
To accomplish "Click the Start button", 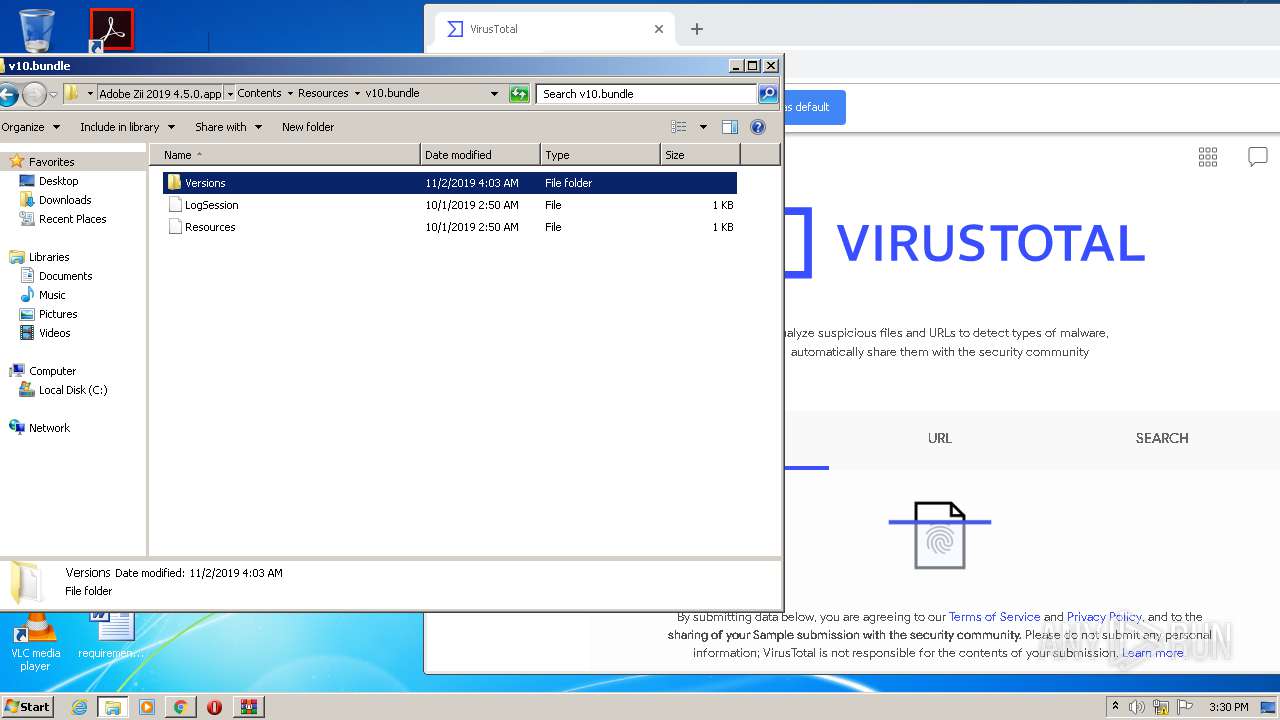I will [x=27, y=707].
